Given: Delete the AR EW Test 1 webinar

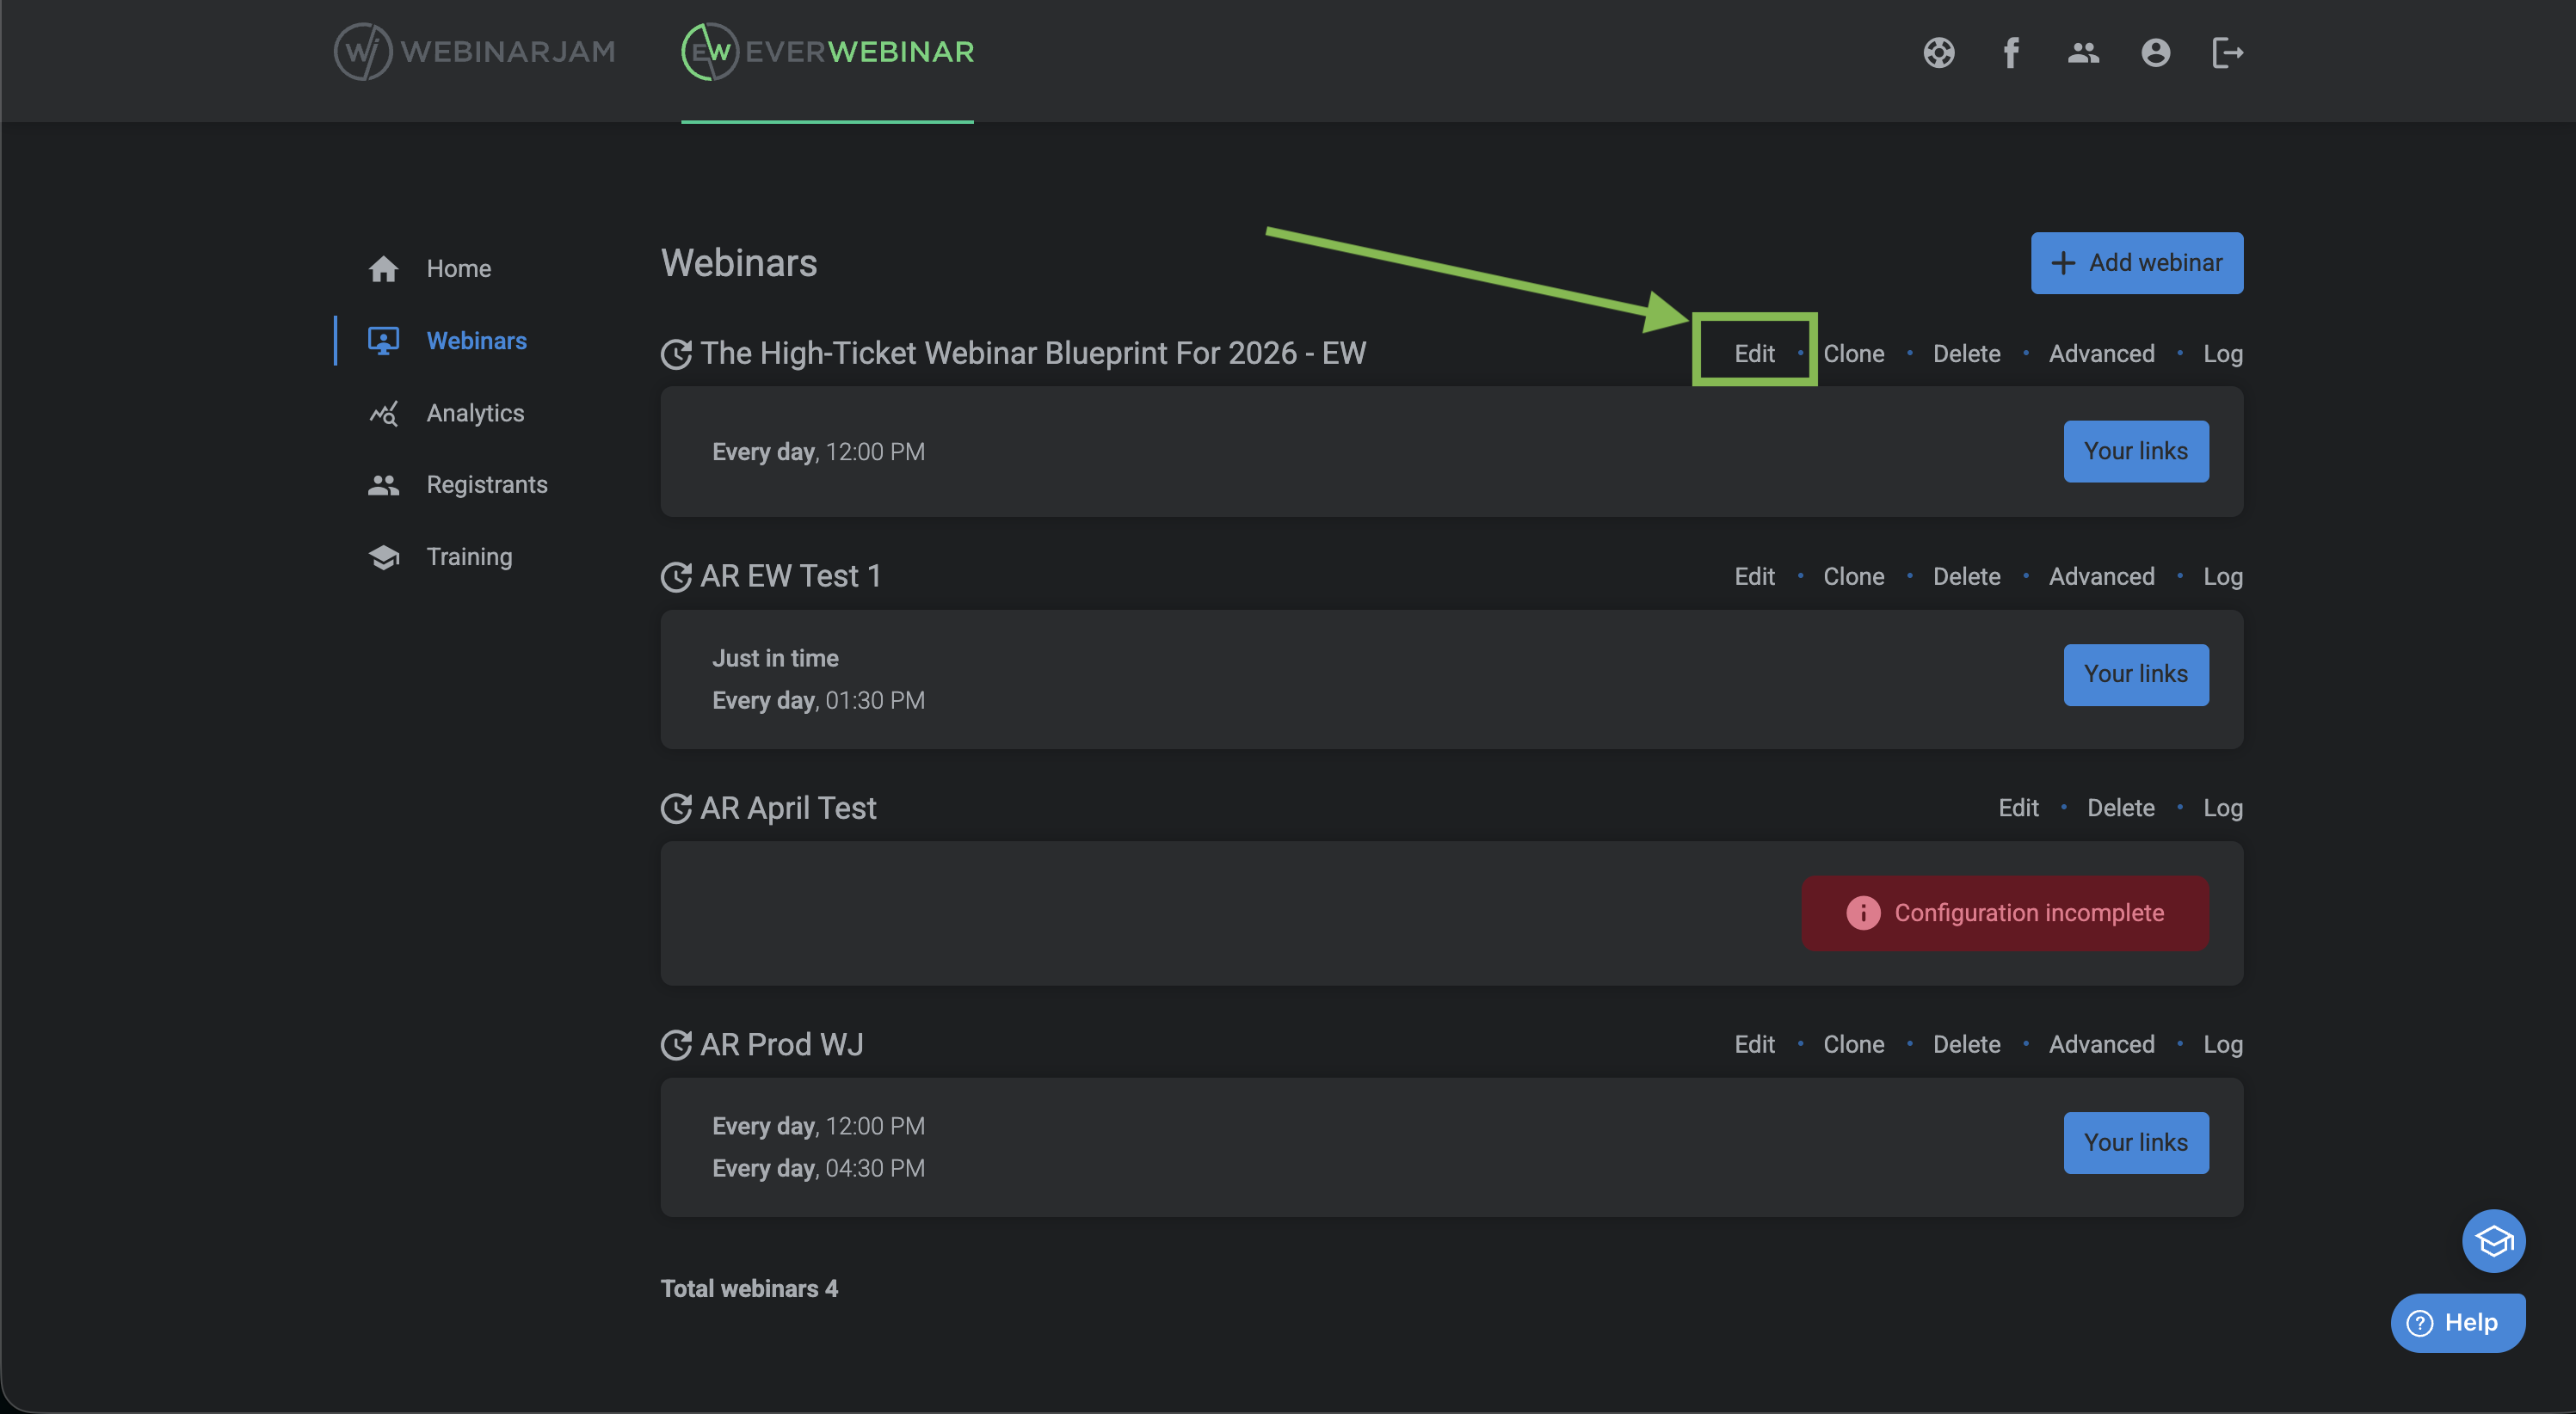Looking at the screenshot, I should pyautogui.click(x=1966, y=577).
